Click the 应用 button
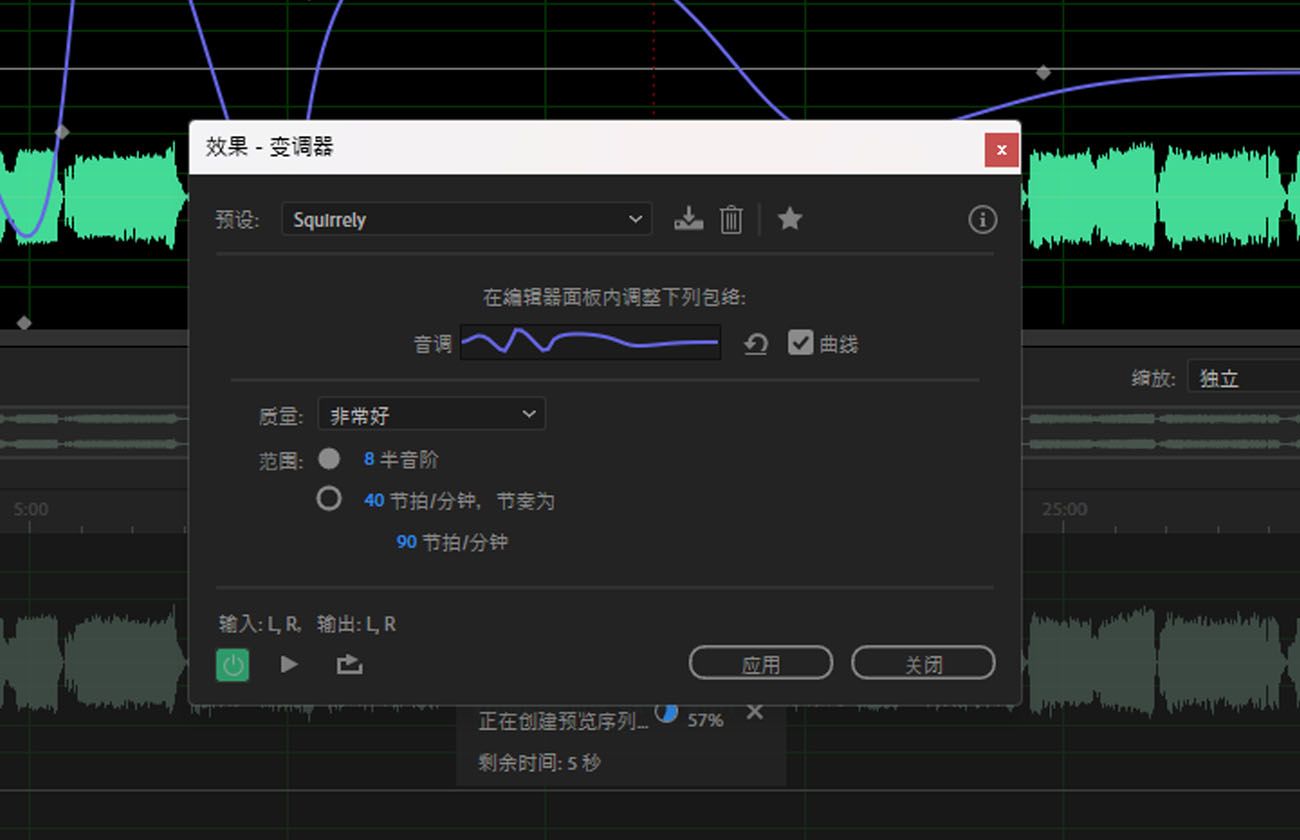Viewport: 1300px width, 840px height. [x=761, y=663]
